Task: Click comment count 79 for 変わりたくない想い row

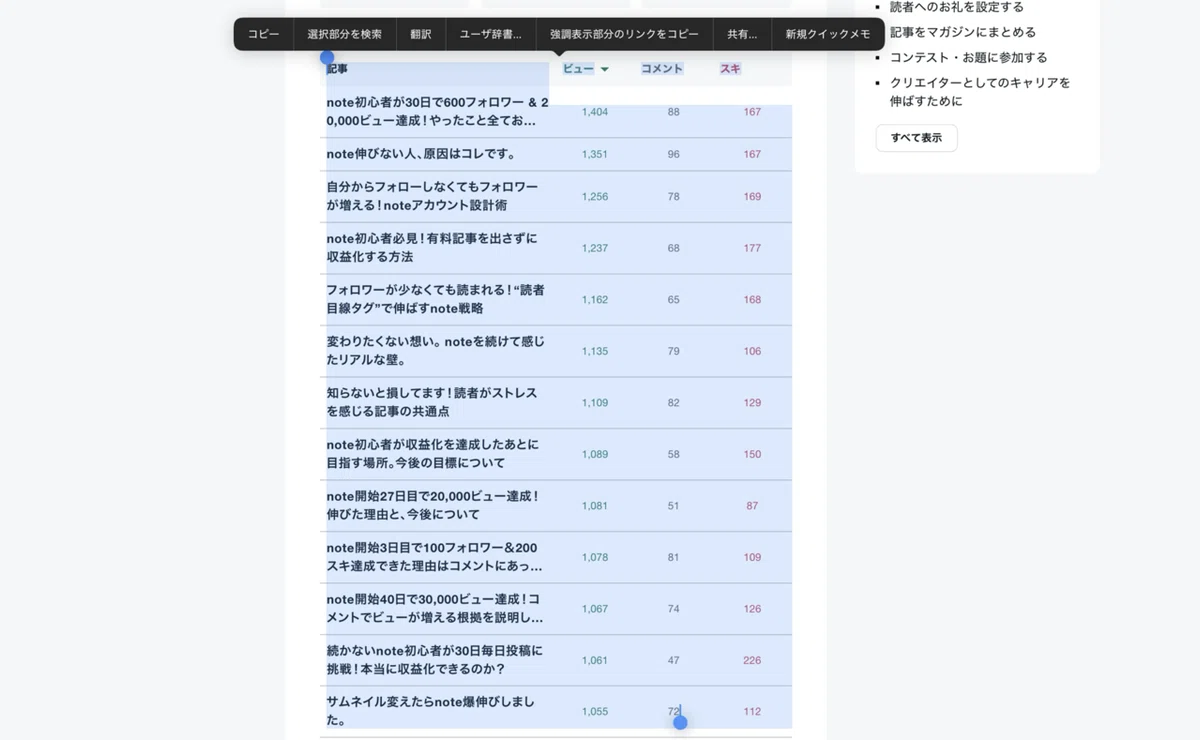Action: [673, 351]
